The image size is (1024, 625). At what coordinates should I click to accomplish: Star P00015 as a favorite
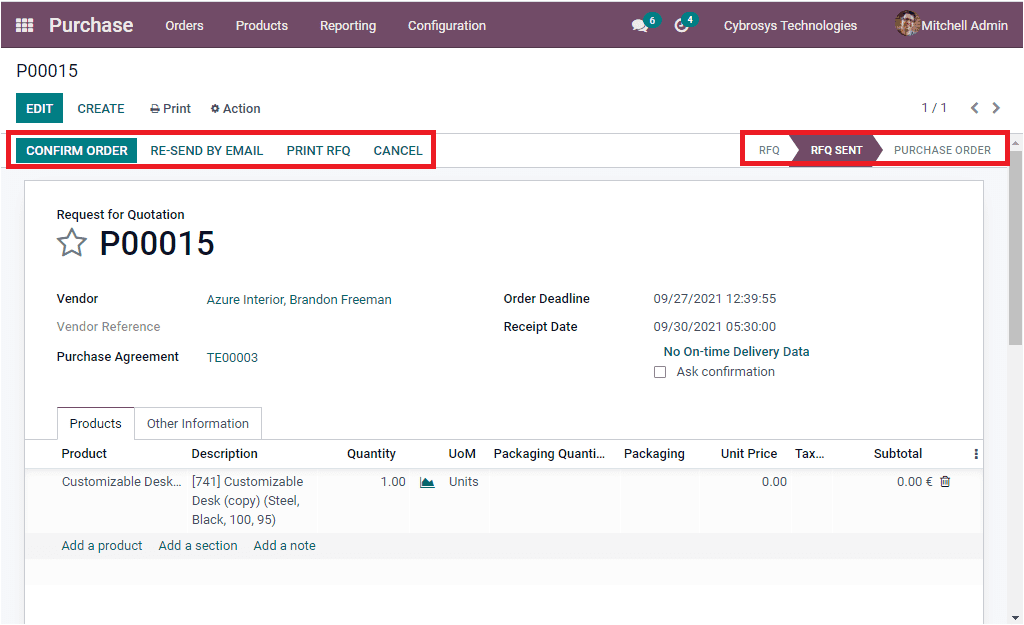click(x=71, y=242)
